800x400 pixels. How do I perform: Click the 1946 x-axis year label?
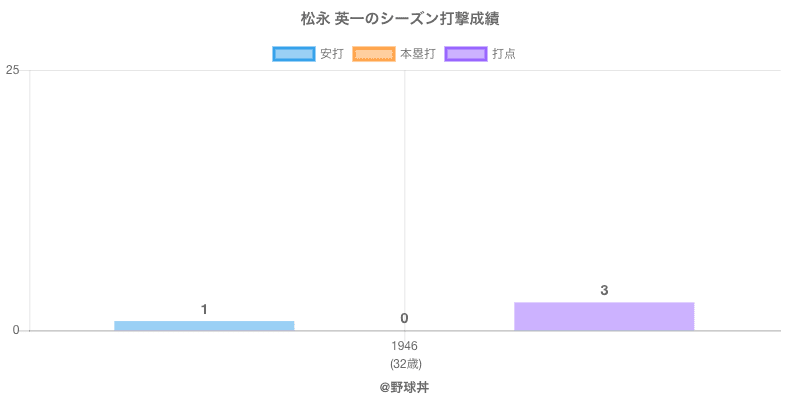(x=405, y=346)
